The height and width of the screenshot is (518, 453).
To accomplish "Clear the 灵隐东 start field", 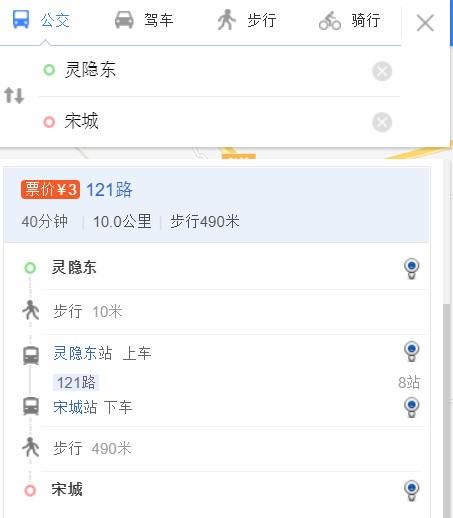I will pos(382,71).
